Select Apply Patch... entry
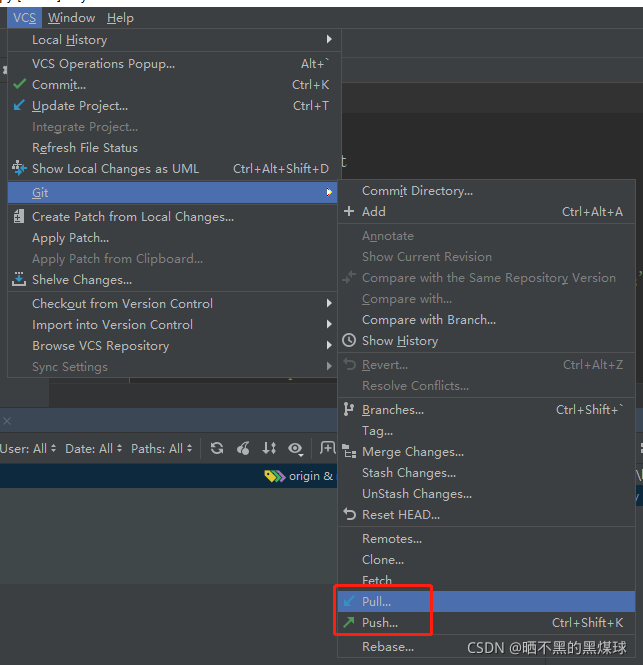Viewport: 643px width, 665px height. (x=173, y=238)
